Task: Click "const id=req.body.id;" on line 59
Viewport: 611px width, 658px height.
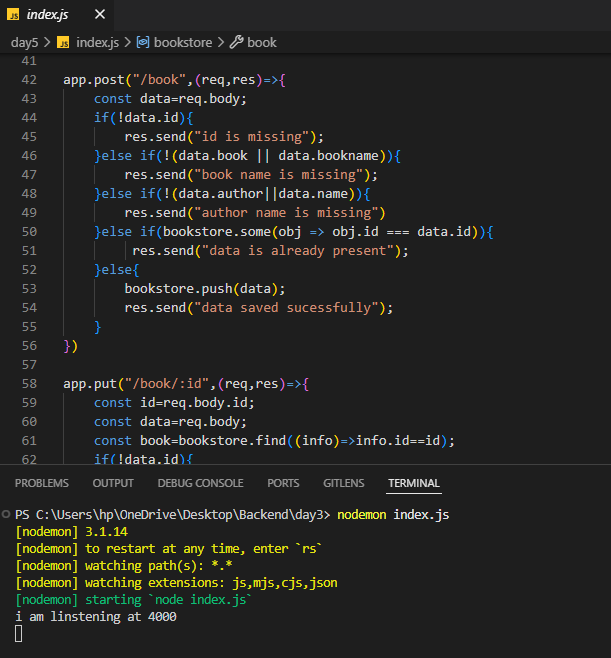Action: (174, 402)
